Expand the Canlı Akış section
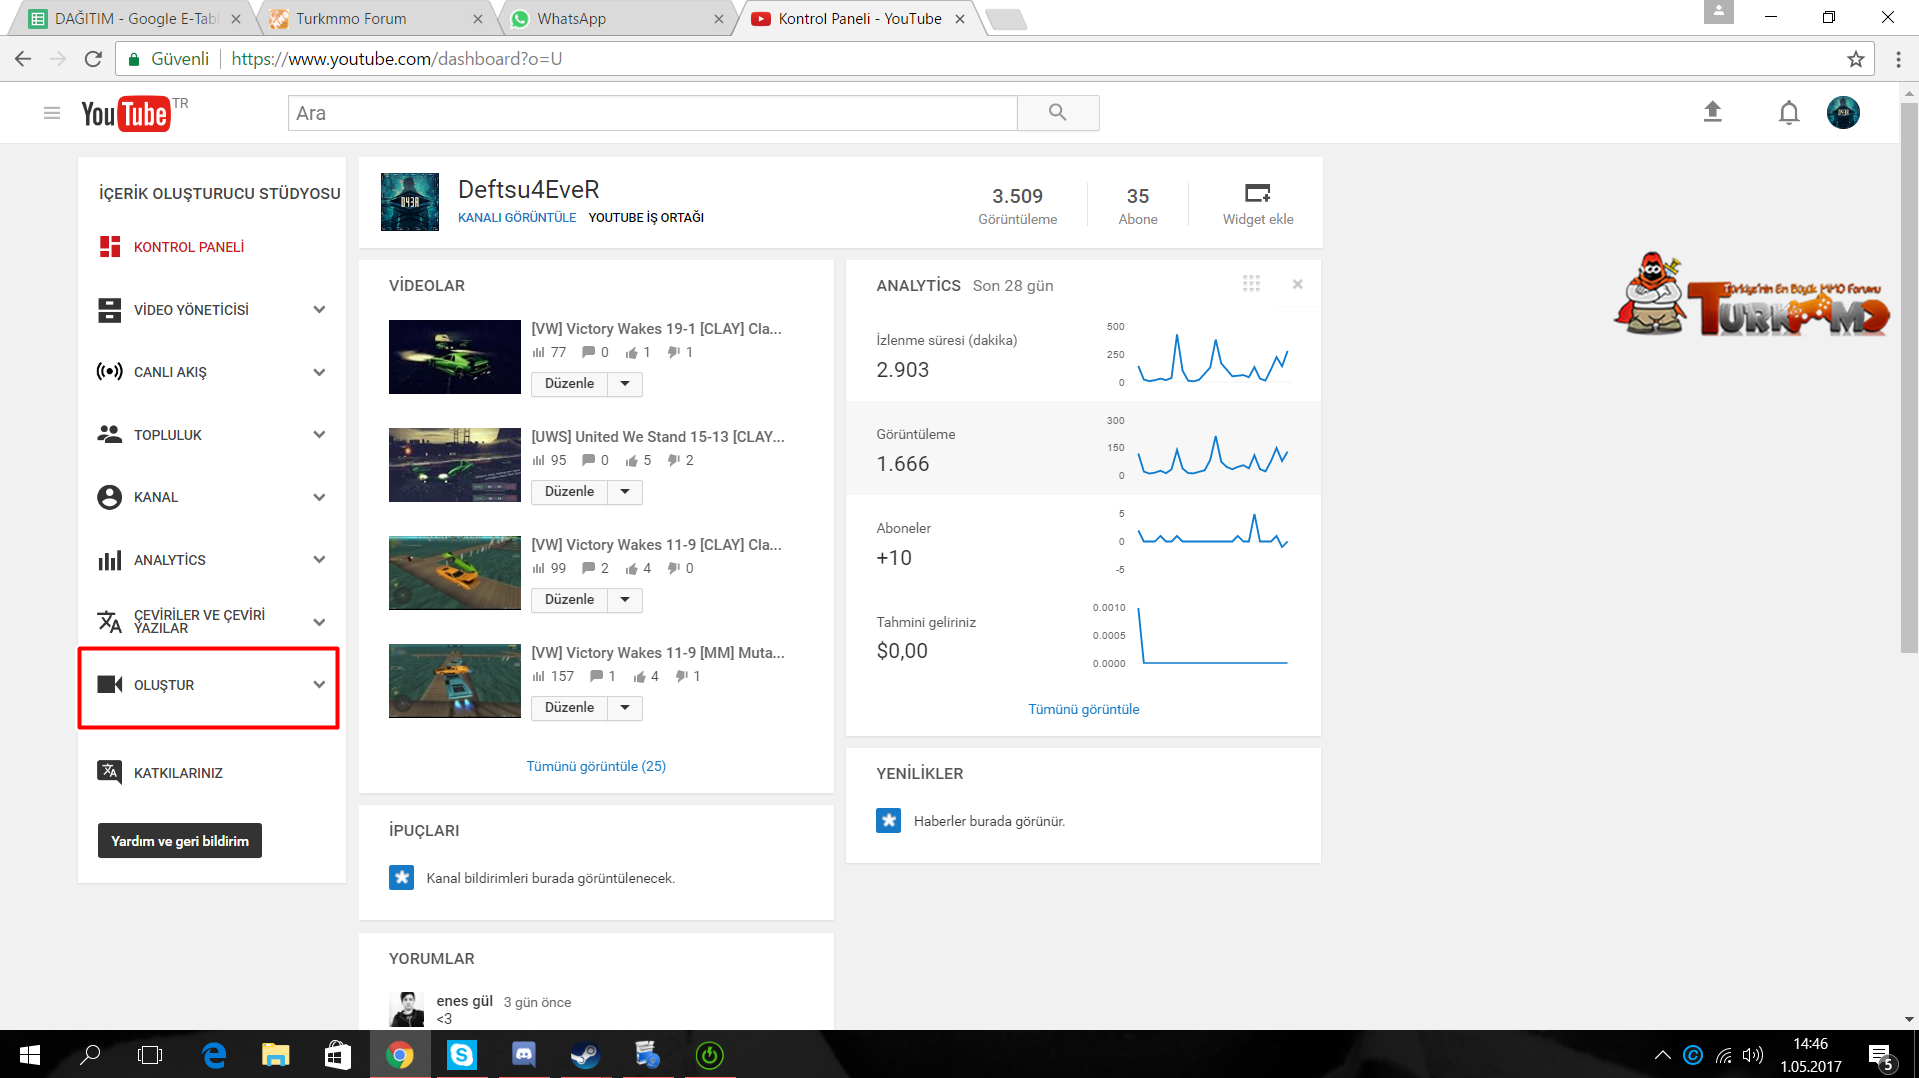The image size is (1919, 1078). (319, 372)
